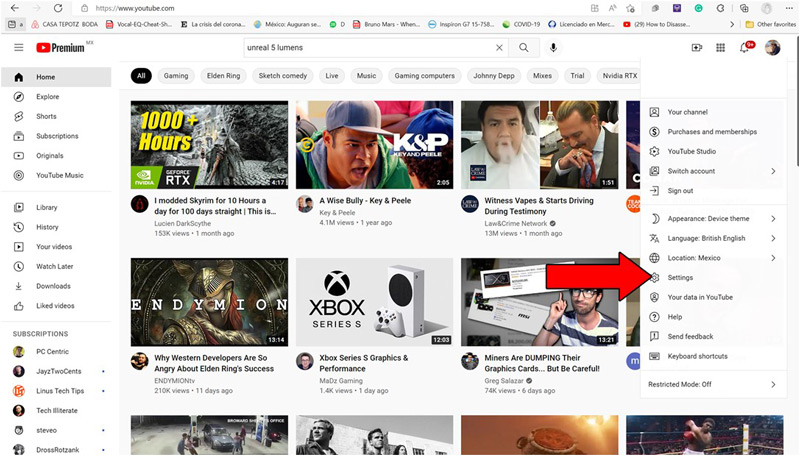This screenshot has height=456, width=800.
Task: Expand the Switch account submenu
Action: click(713, 171)
